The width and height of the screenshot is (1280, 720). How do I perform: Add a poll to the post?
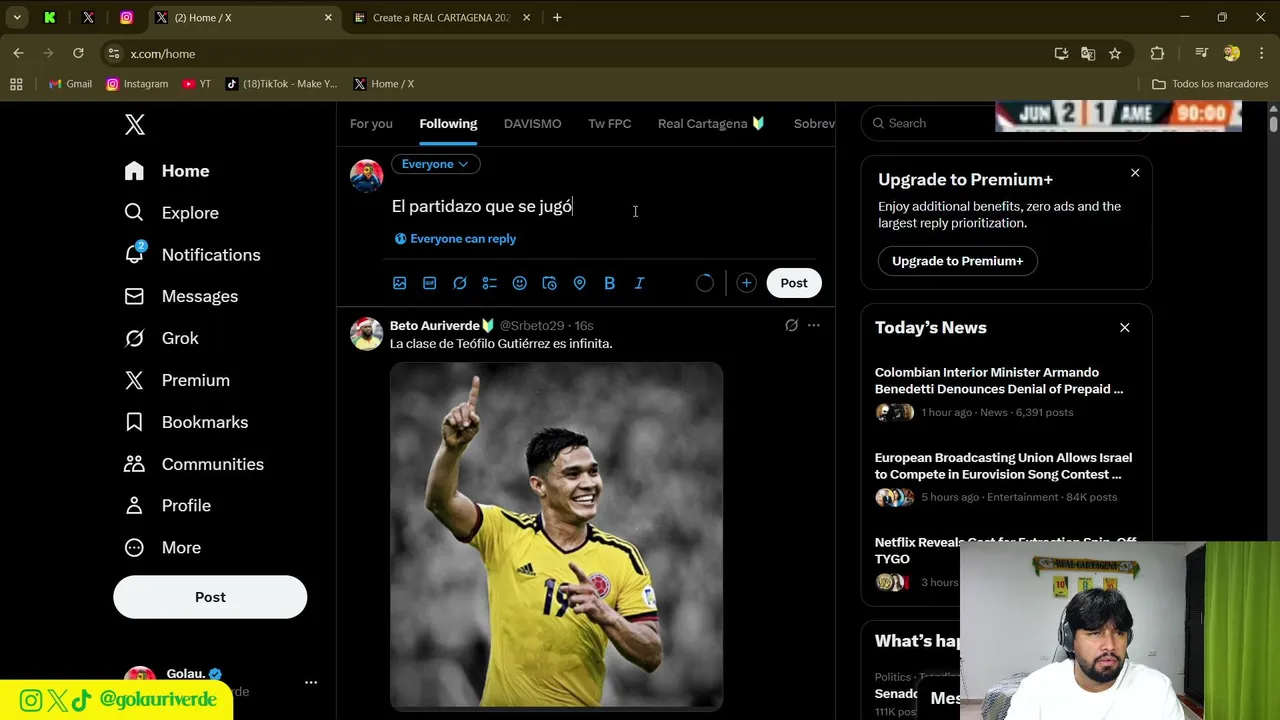click(x=490, y=283)
